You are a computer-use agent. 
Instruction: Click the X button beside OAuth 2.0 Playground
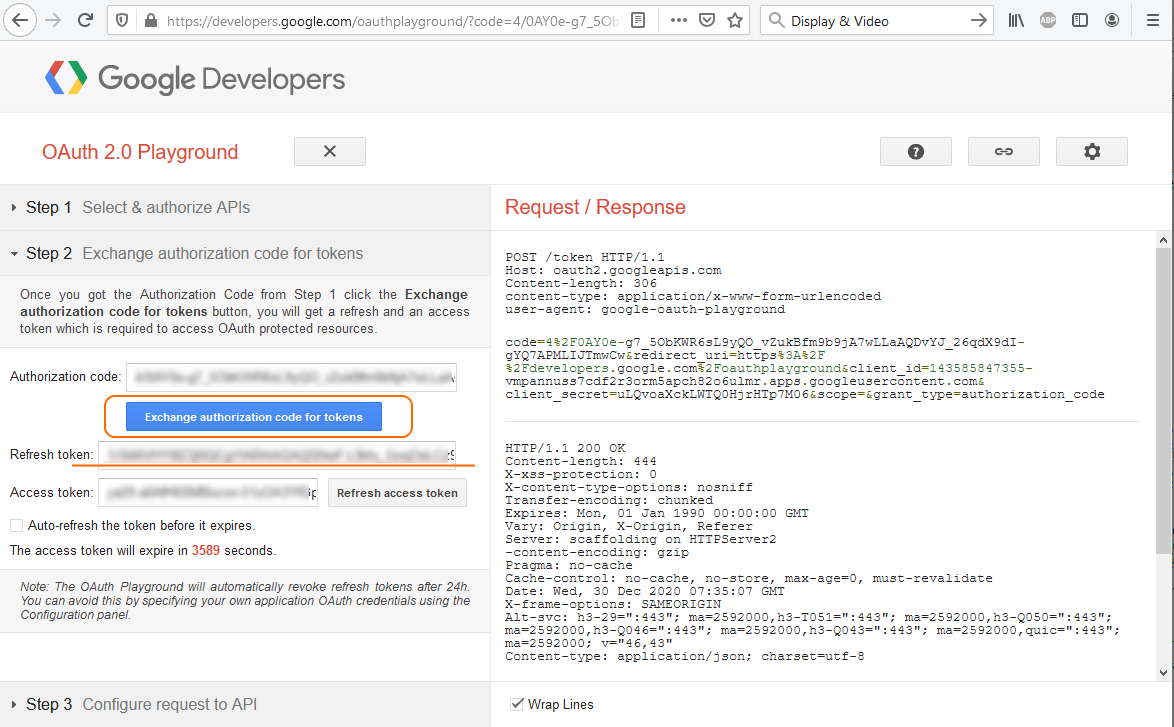coord(330,152)
